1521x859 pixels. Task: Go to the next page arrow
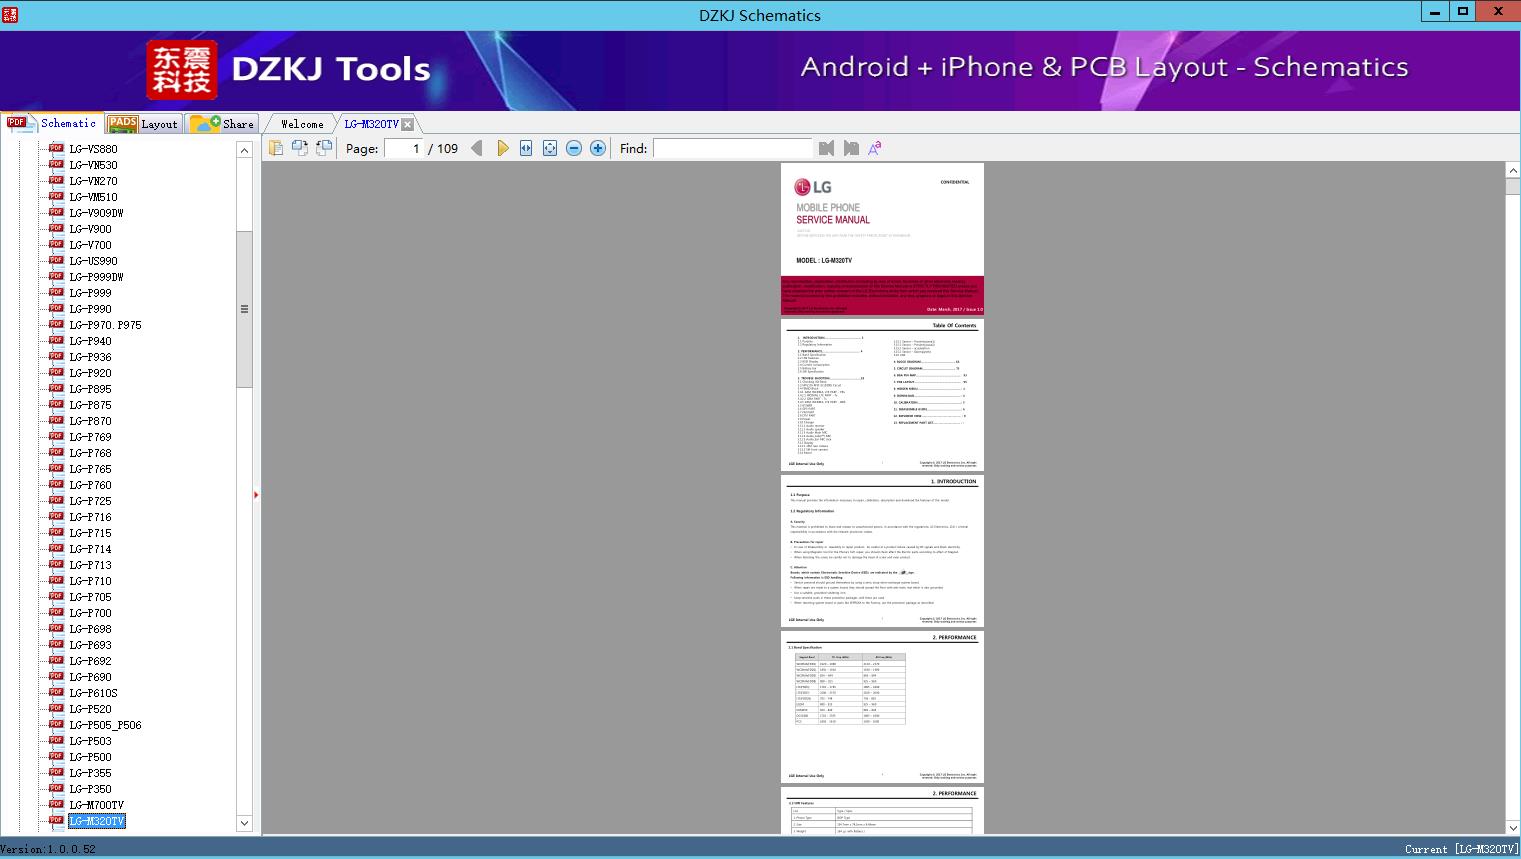502,148
